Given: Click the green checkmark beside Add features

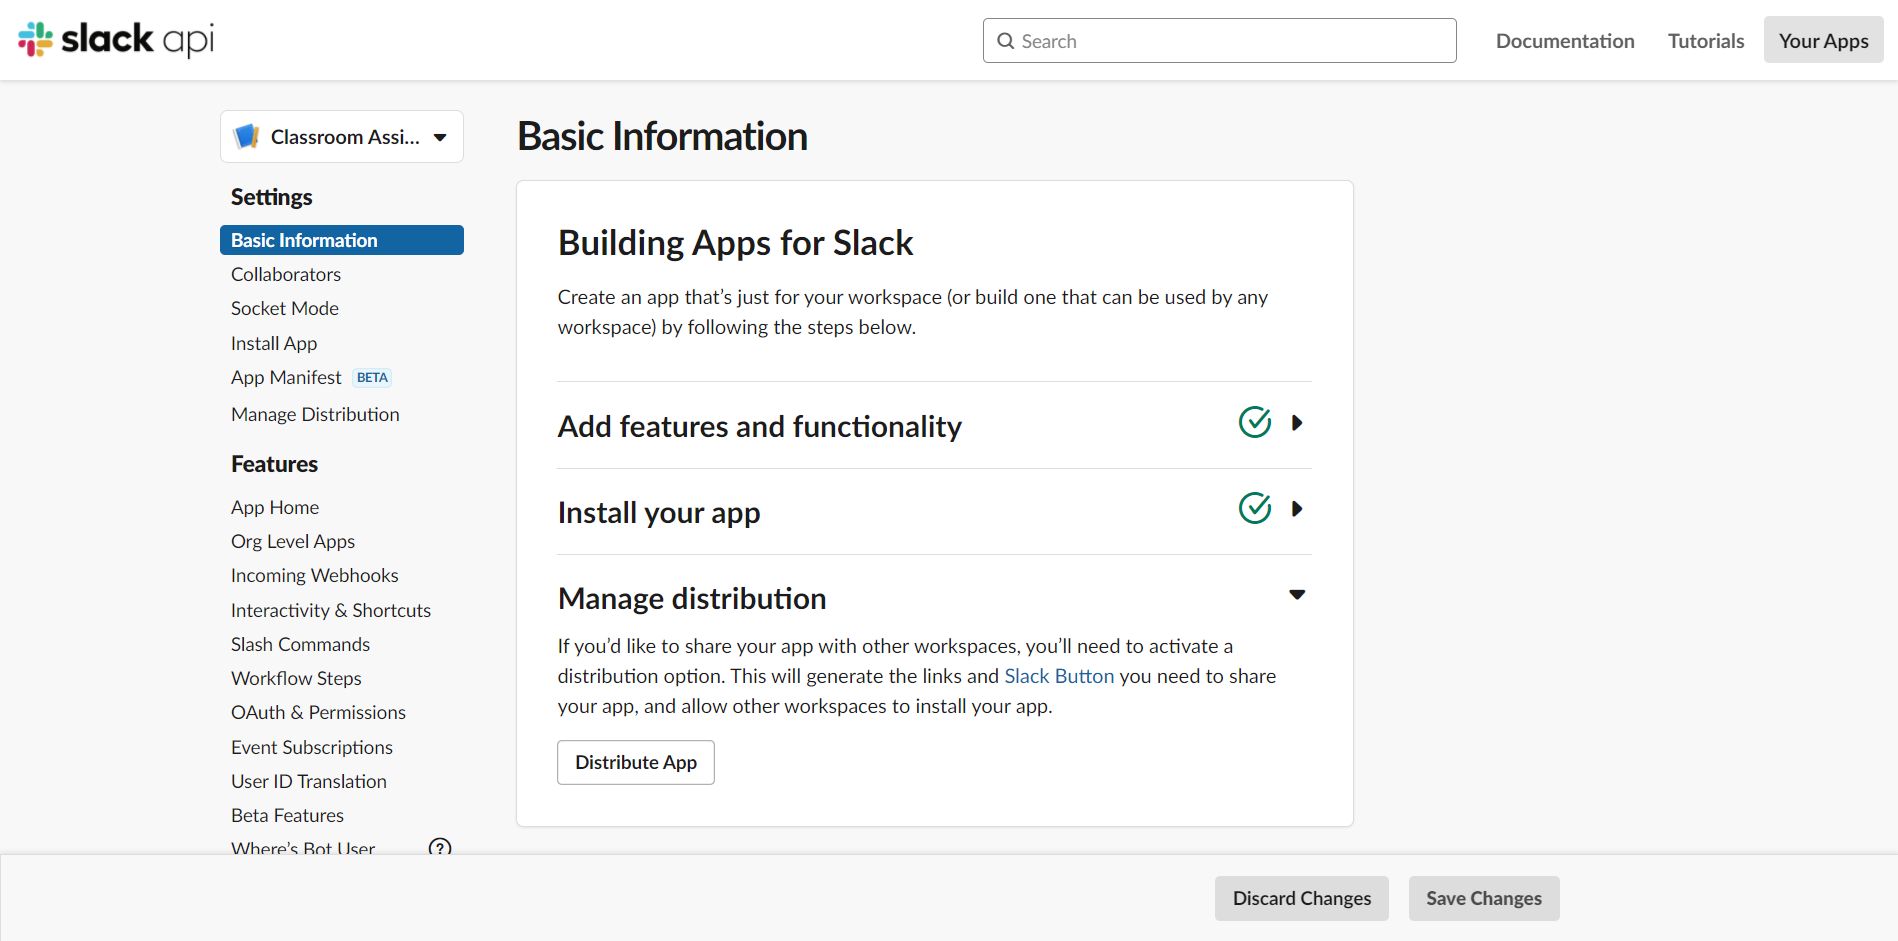Looking at the screenshot, I should tap(1255, 423).
